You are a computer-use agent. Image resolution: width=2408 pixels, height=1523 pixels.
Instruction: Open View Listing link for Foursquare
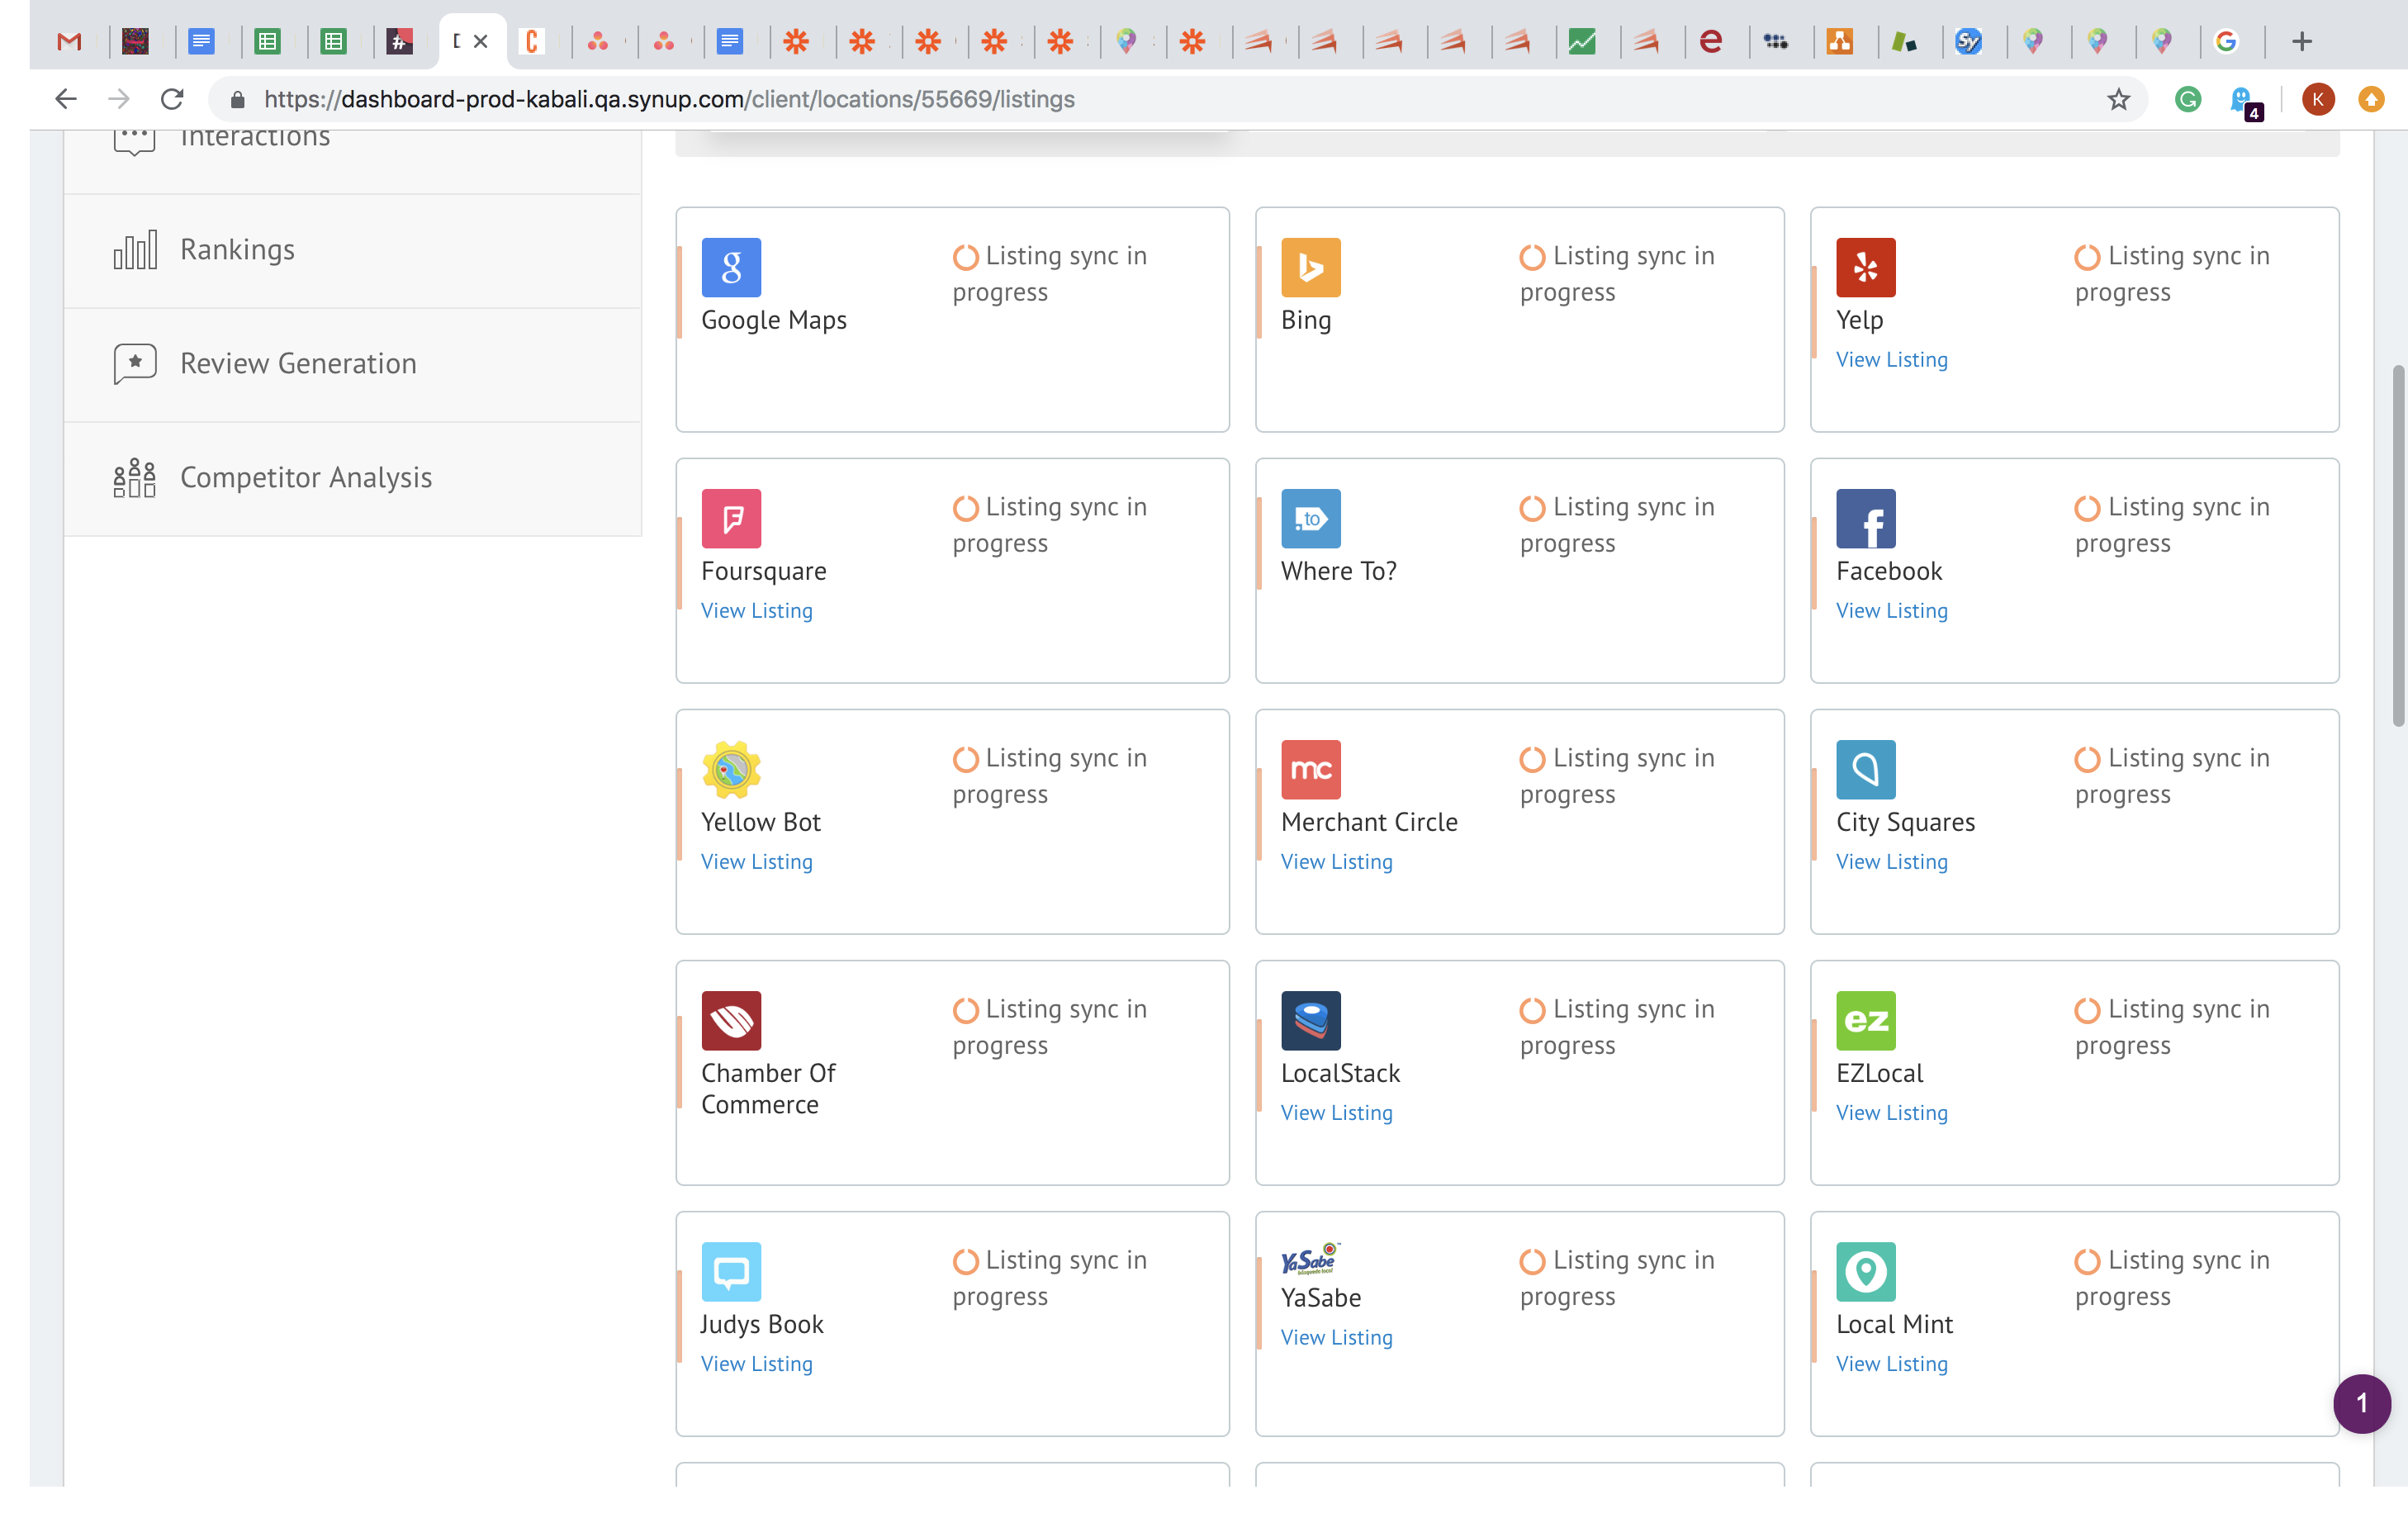[x=756, y=610]
